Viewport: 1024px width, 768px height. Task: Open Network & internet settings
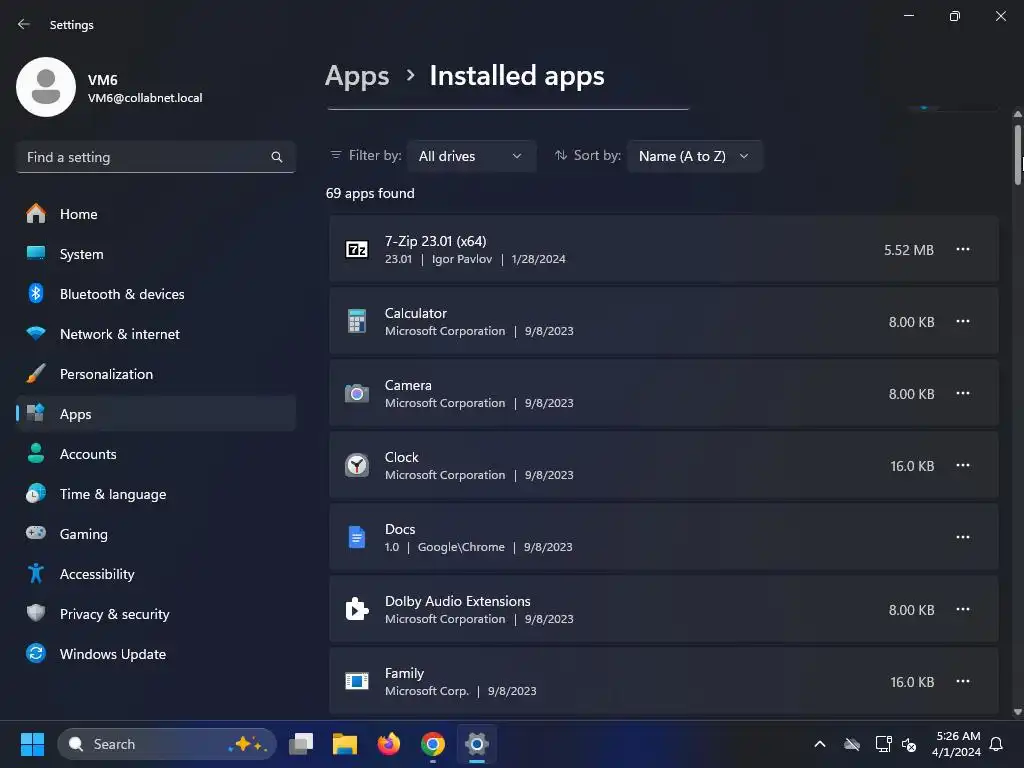[155, 334]
